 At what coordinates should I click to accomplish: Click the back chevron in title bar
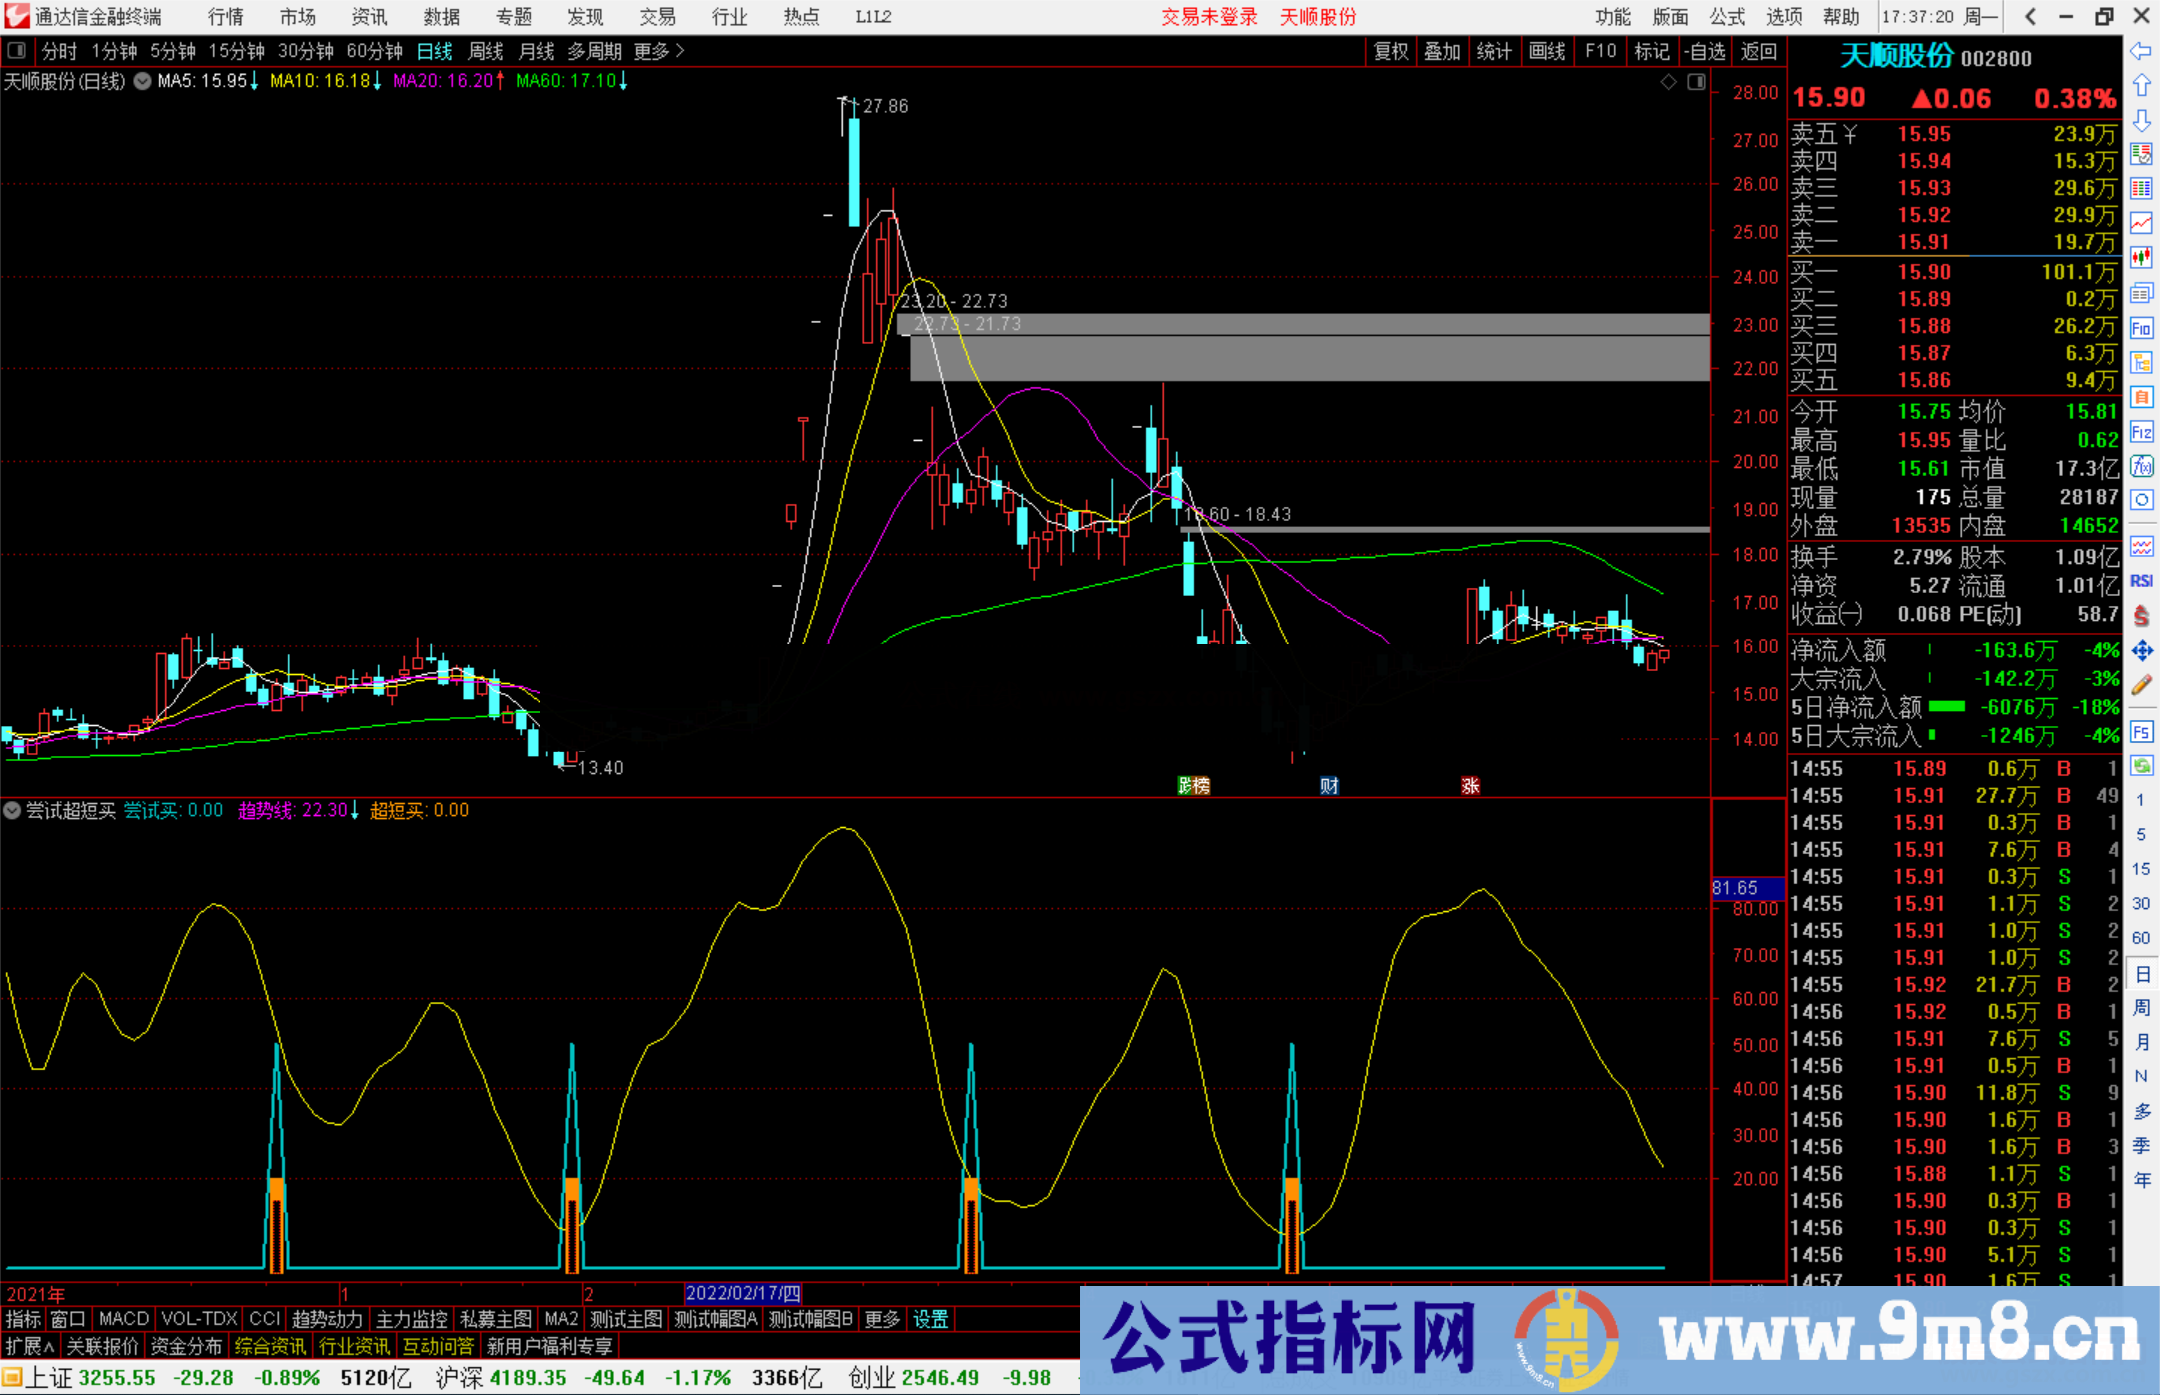pyautogui.click(x=2030, y=17)
